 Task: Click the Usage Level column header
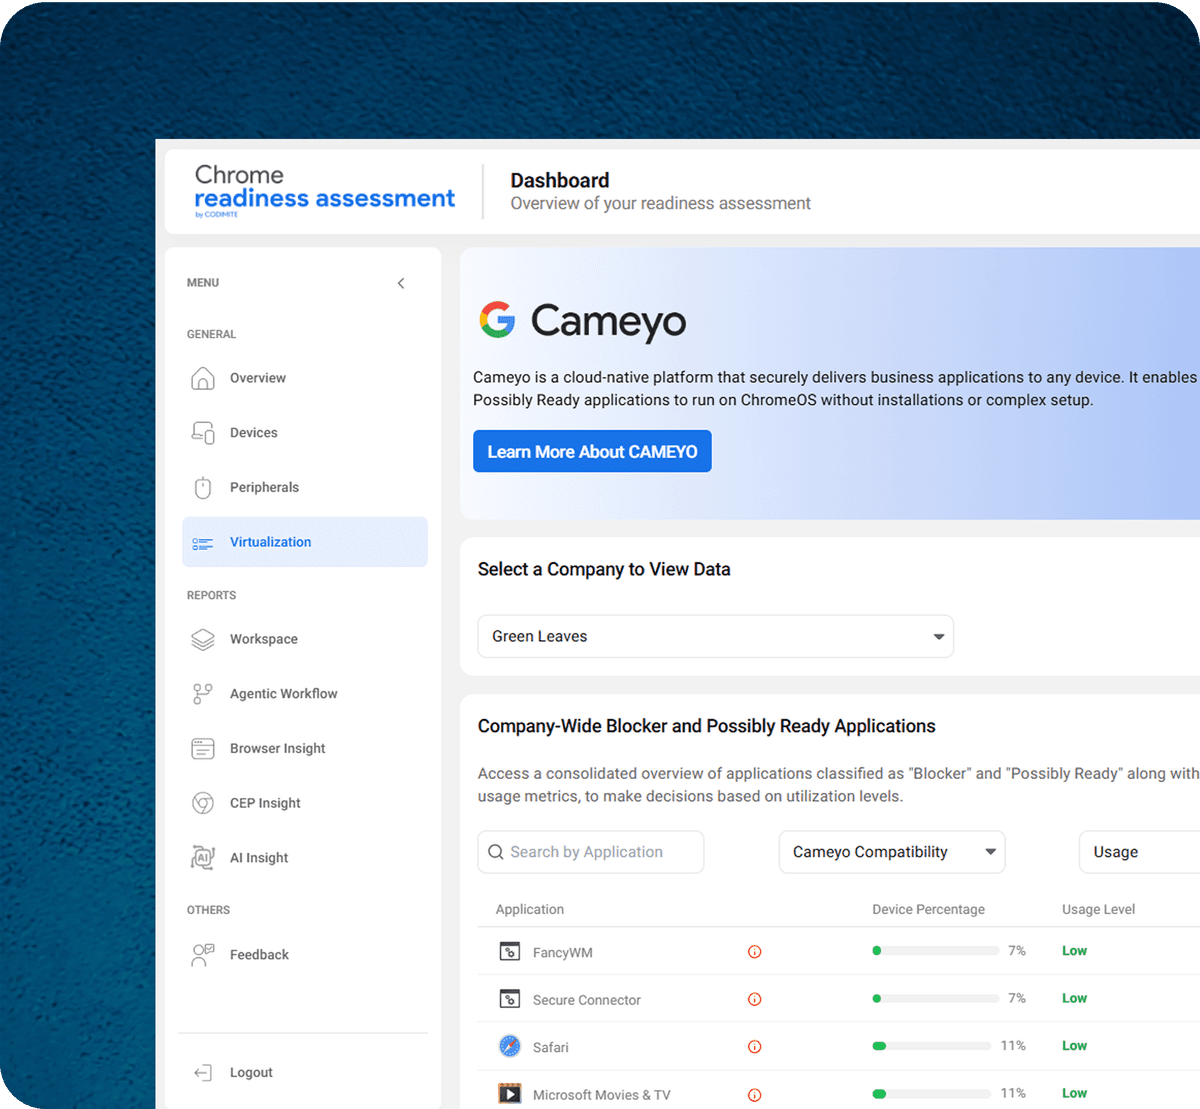[1098, 909]
